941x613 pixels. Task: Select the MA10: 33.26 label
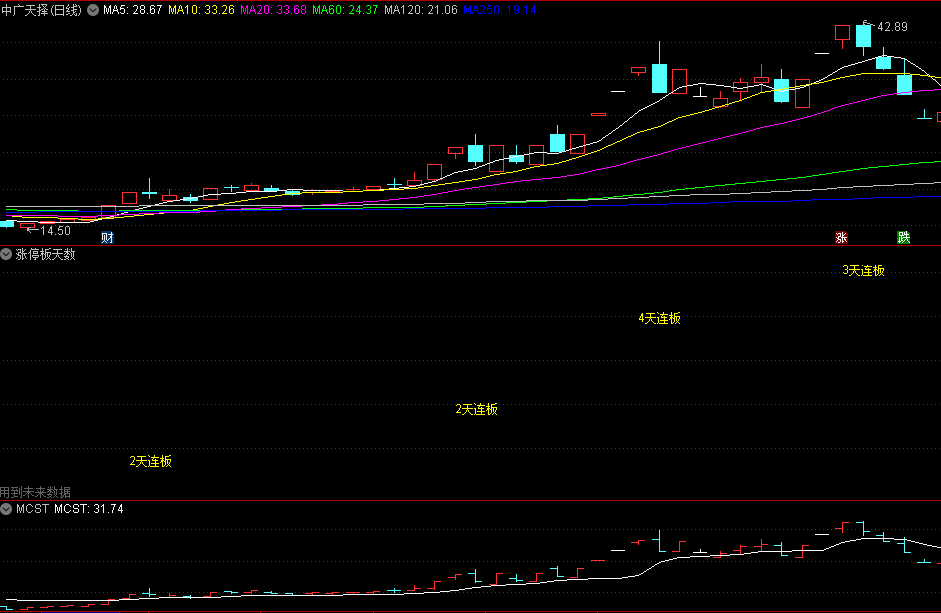201,10
